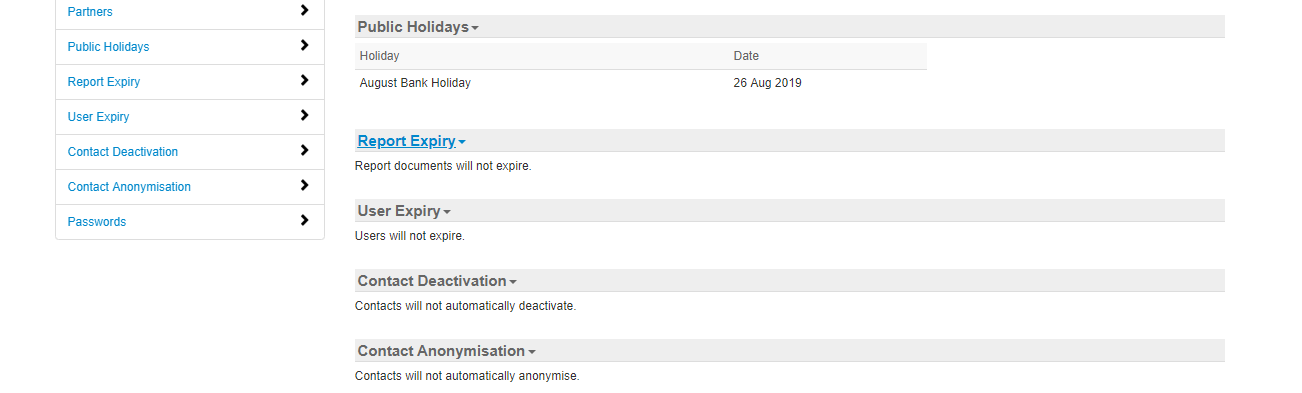Select Partners in the sidebar menu
This screenshot has height=393, width=1302.
[90, 12]
